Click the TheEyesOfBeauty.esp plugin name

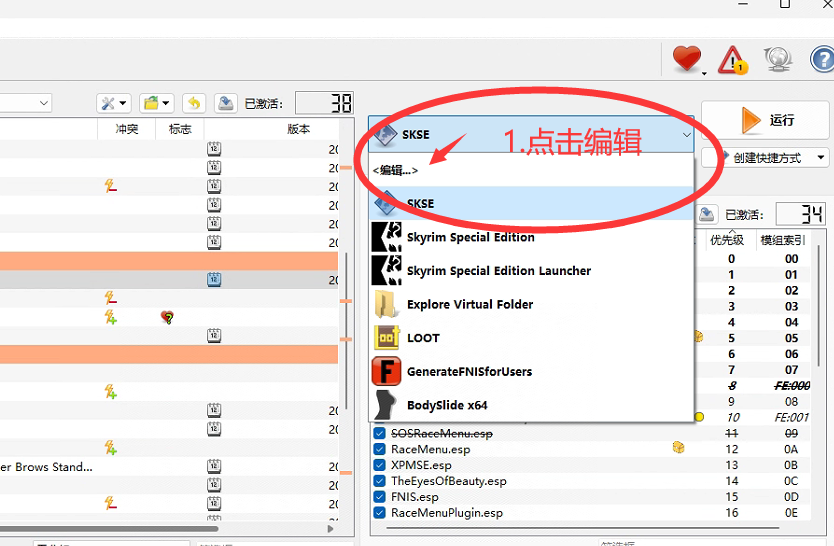448,481
